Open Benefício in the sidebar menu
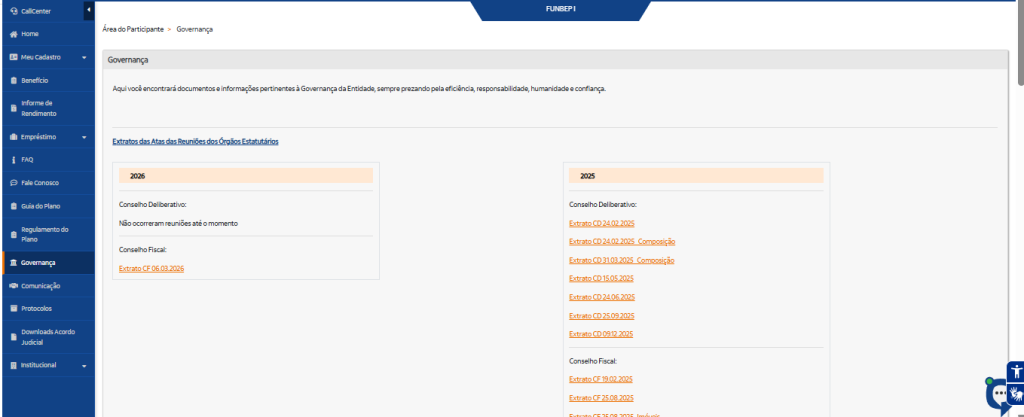Screen dimensions: 1024x417 pyautogui.click(x=35, y=80)
